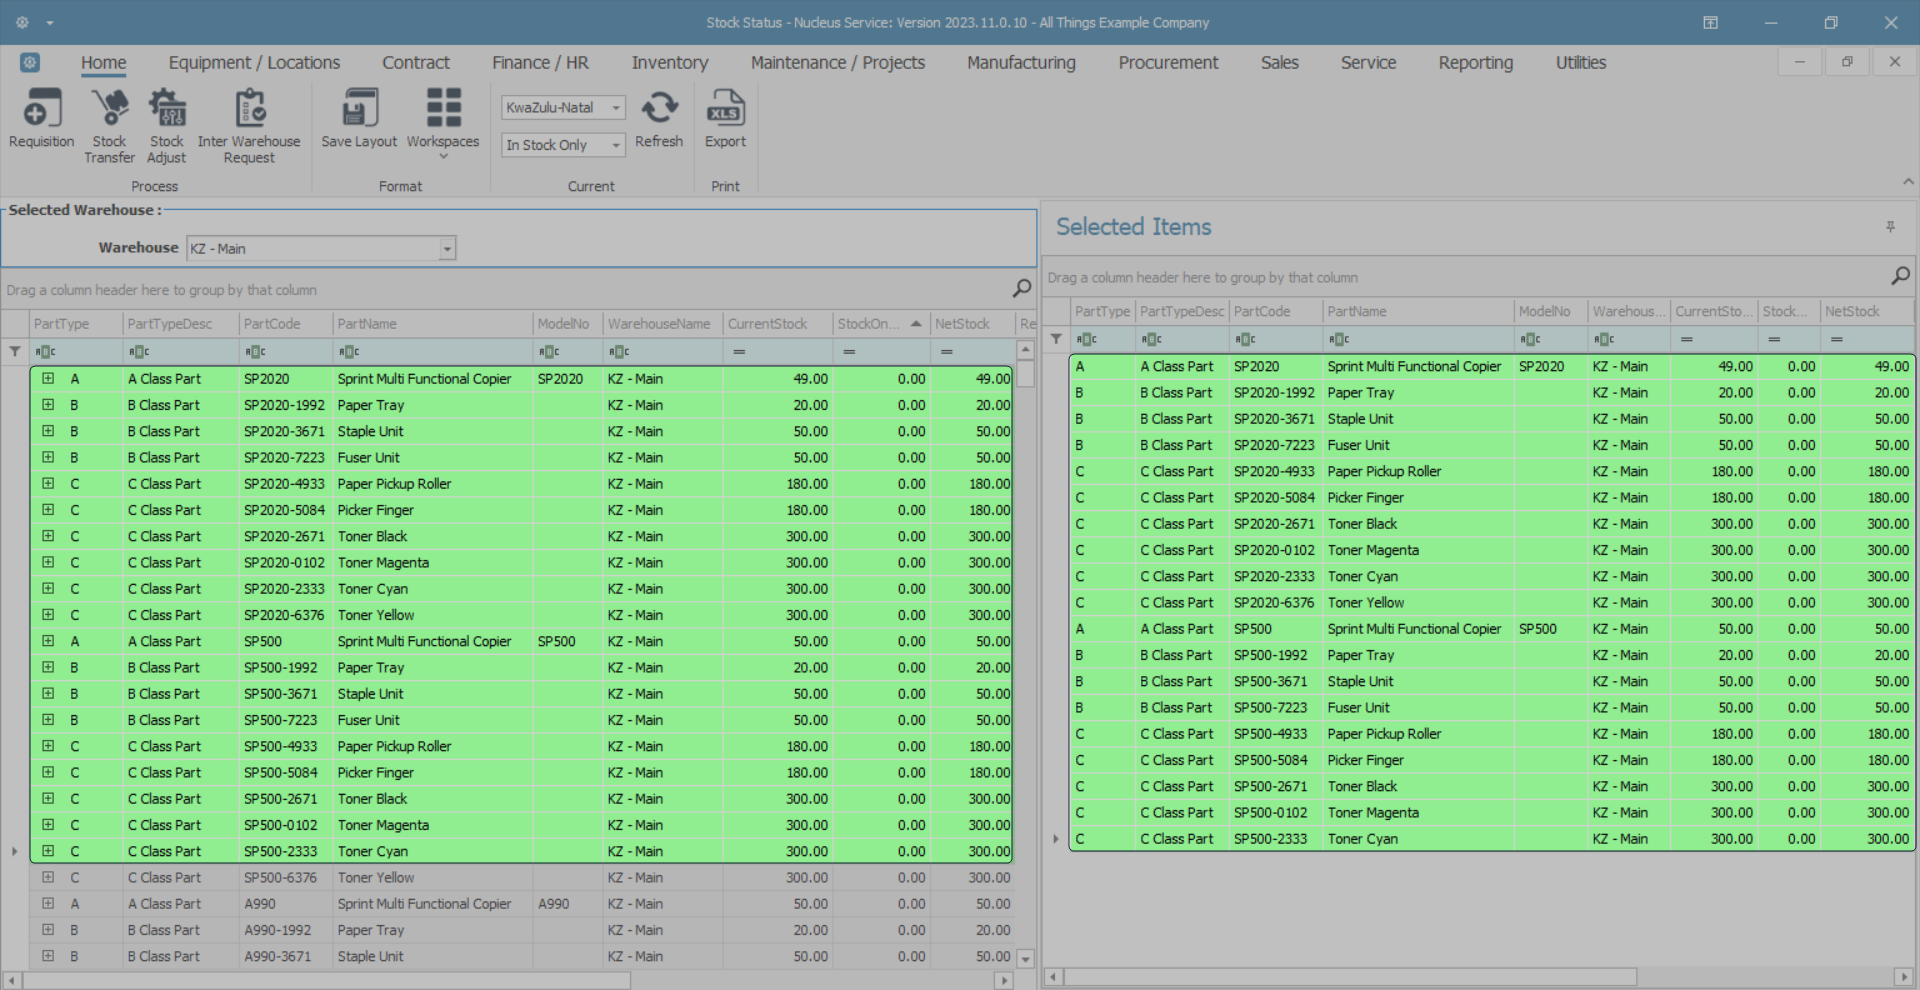Open the KwaZulu-Natal region dropdown
This screenshot has width=1920, height=990.
tap(616, 108)
